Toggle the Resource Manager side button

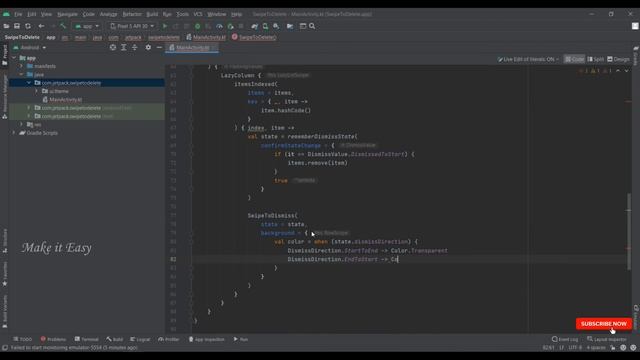4,97
